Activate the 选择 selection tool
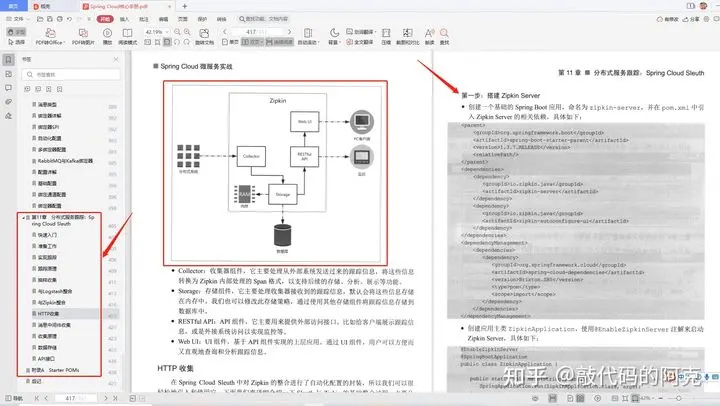720x406 pixels. click(17, 42)
